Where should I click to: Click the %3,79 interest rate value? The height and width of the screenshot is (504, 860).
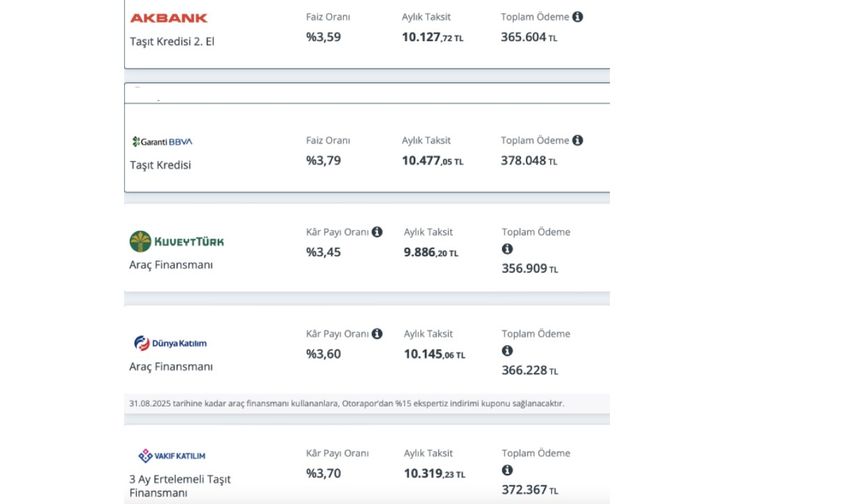(x=324, y=161)
